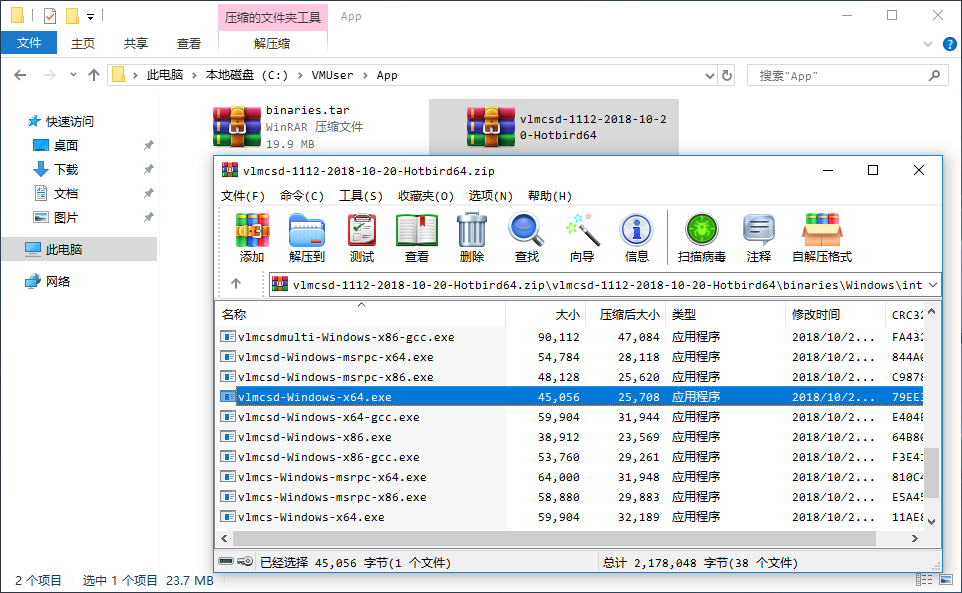This screenshot has width=962, height=593.
Task: Click the Explorer forward arrow
Action: [50, 75]
